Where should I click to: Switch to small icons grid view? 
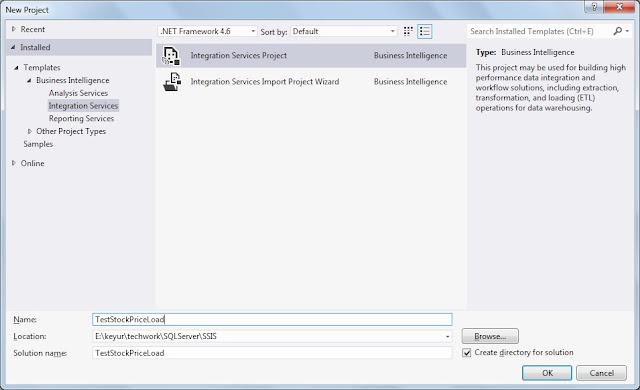tap(408, 31)
